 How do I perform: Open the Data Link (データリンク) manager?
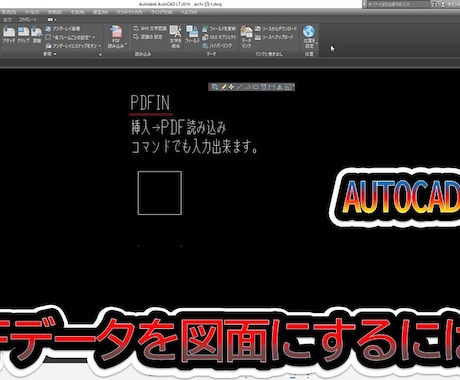[x=246, y=37]
